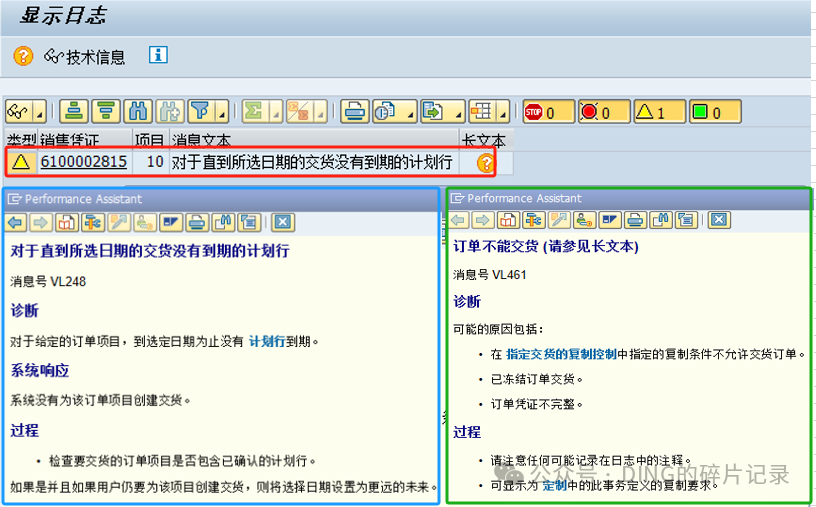Go back in right Performance Assistant
816x507 pixels.
coord(459,220)
